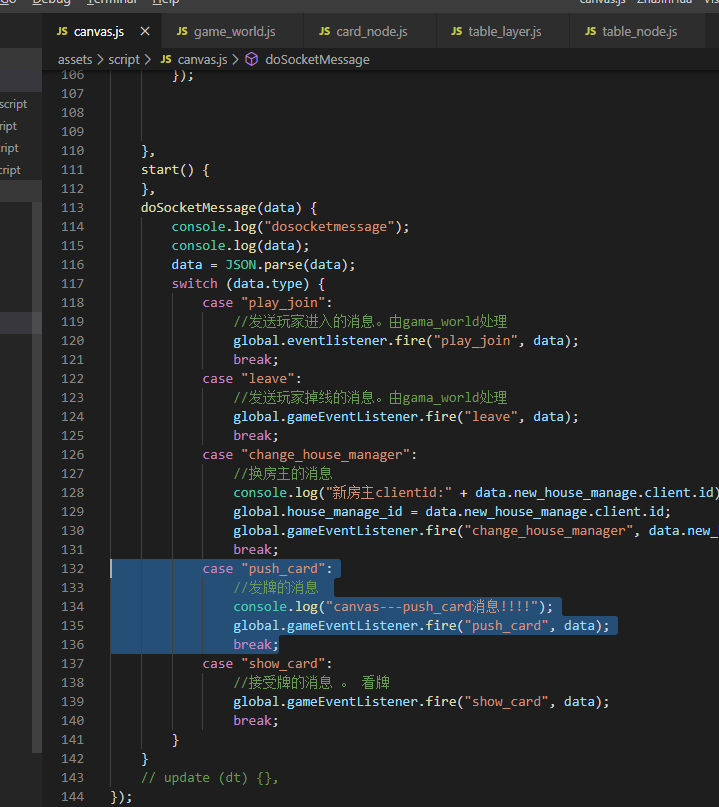Click the global.house_manage_id assignment line

point(452,512)
